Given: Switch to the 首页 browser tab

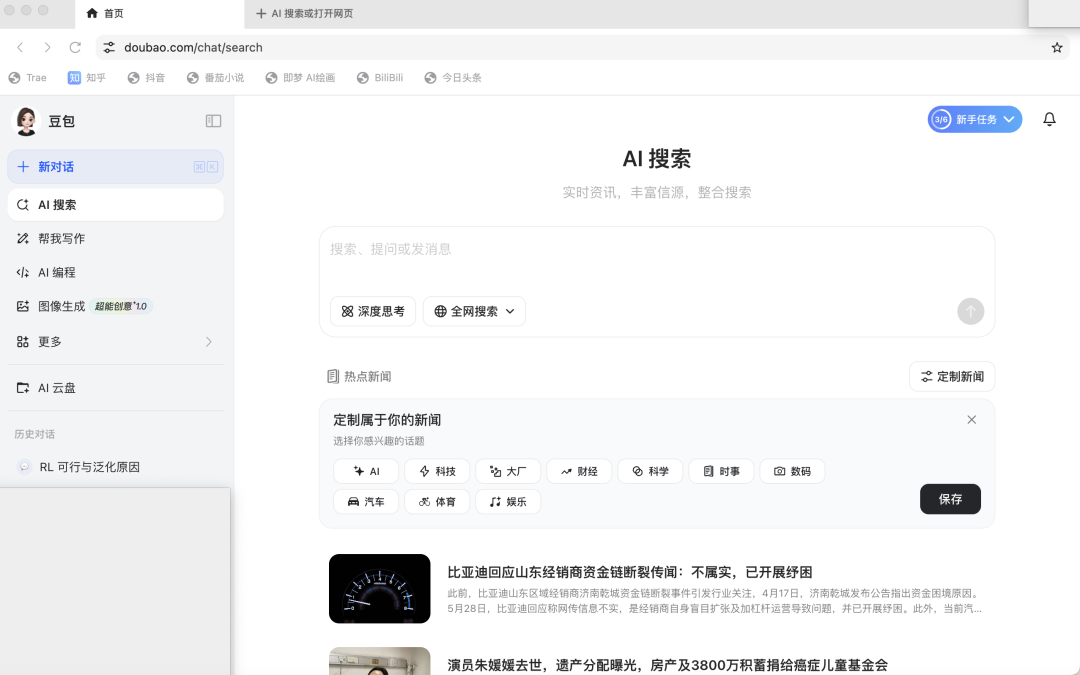Looking at the screenshot, I should [x=159, y=14].
